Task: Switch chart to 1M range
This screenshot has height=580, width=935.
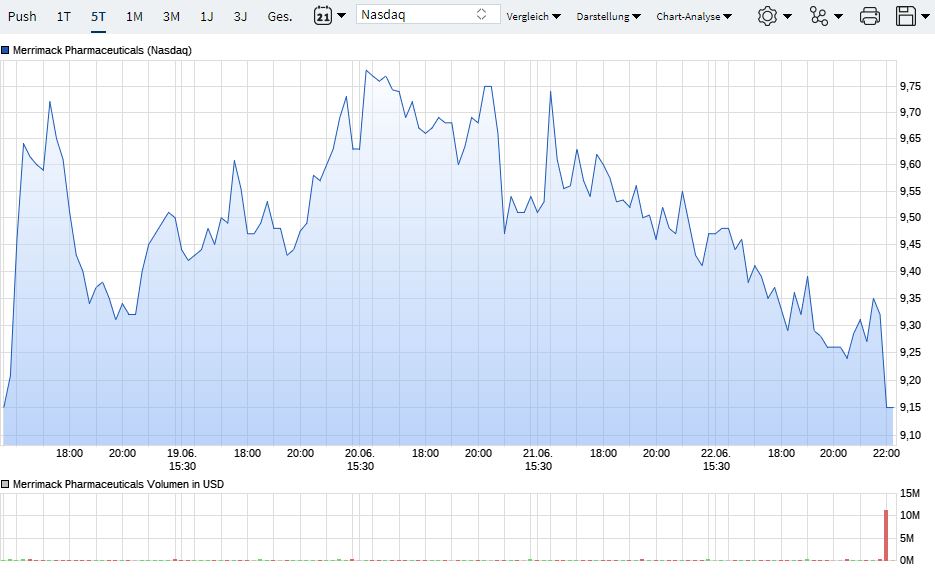Action: [x=134, y=16]
